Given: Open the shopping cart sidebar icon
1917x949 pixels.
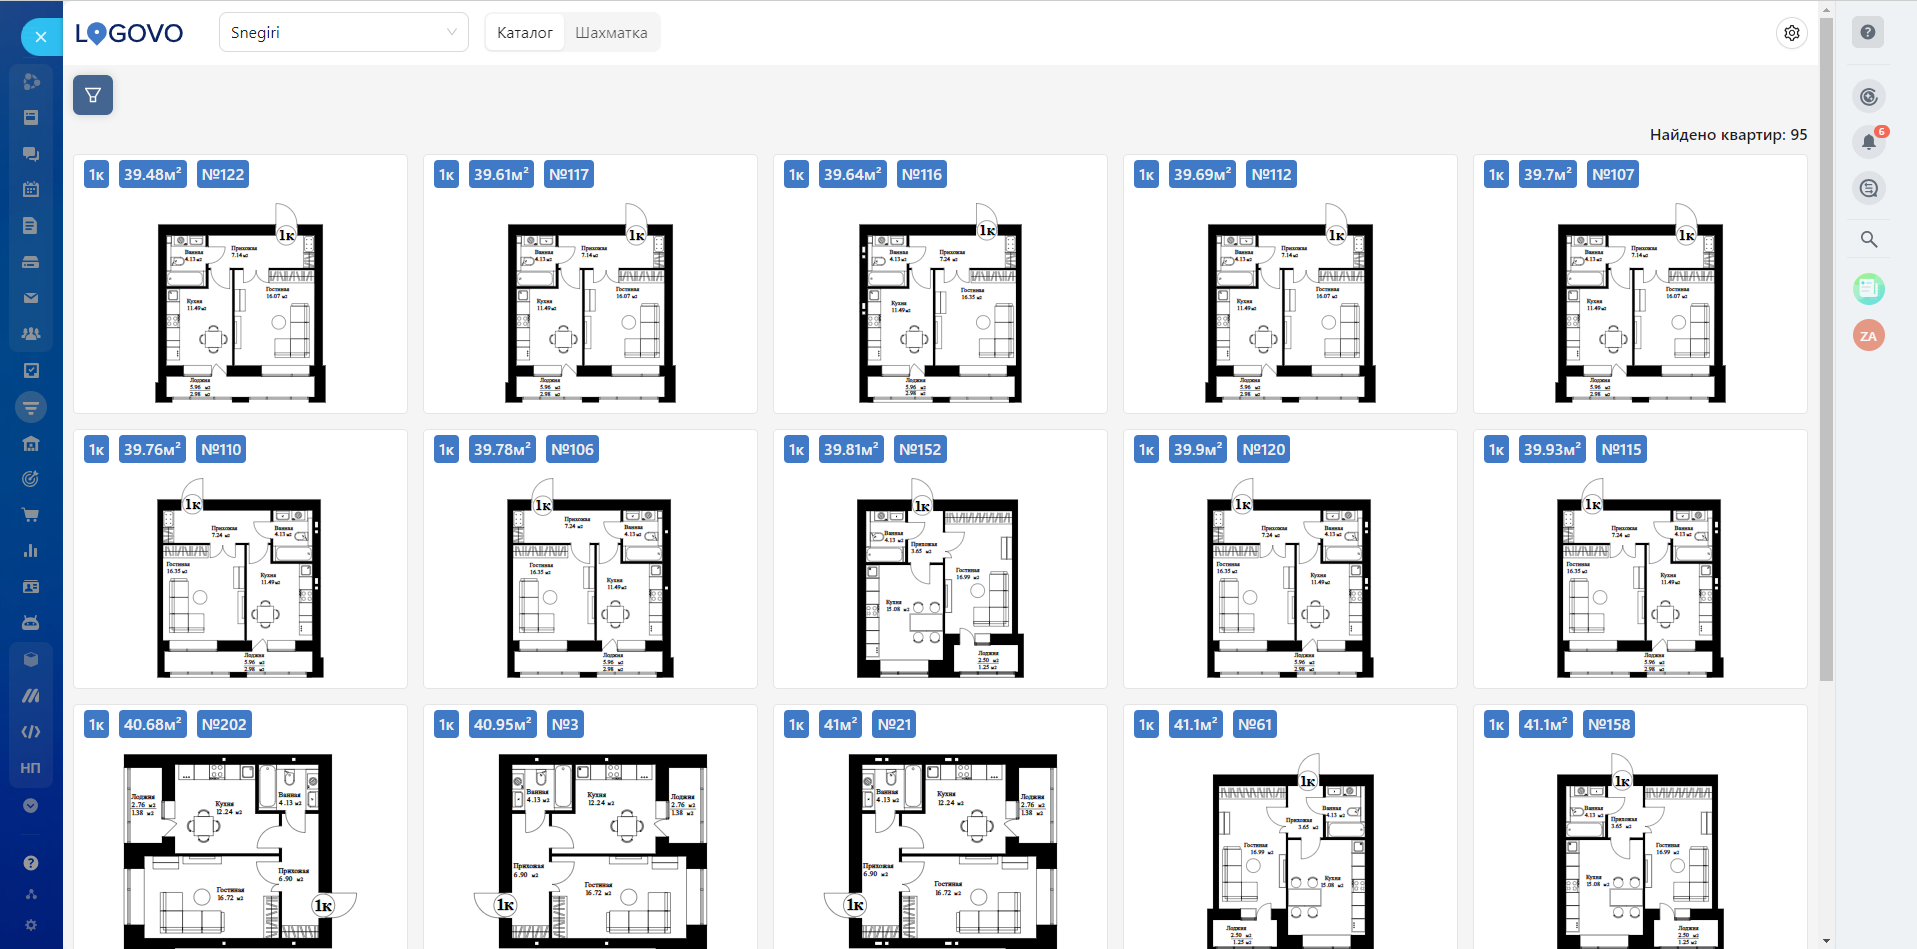Looking at the screenshot, I should pos(31,515).
